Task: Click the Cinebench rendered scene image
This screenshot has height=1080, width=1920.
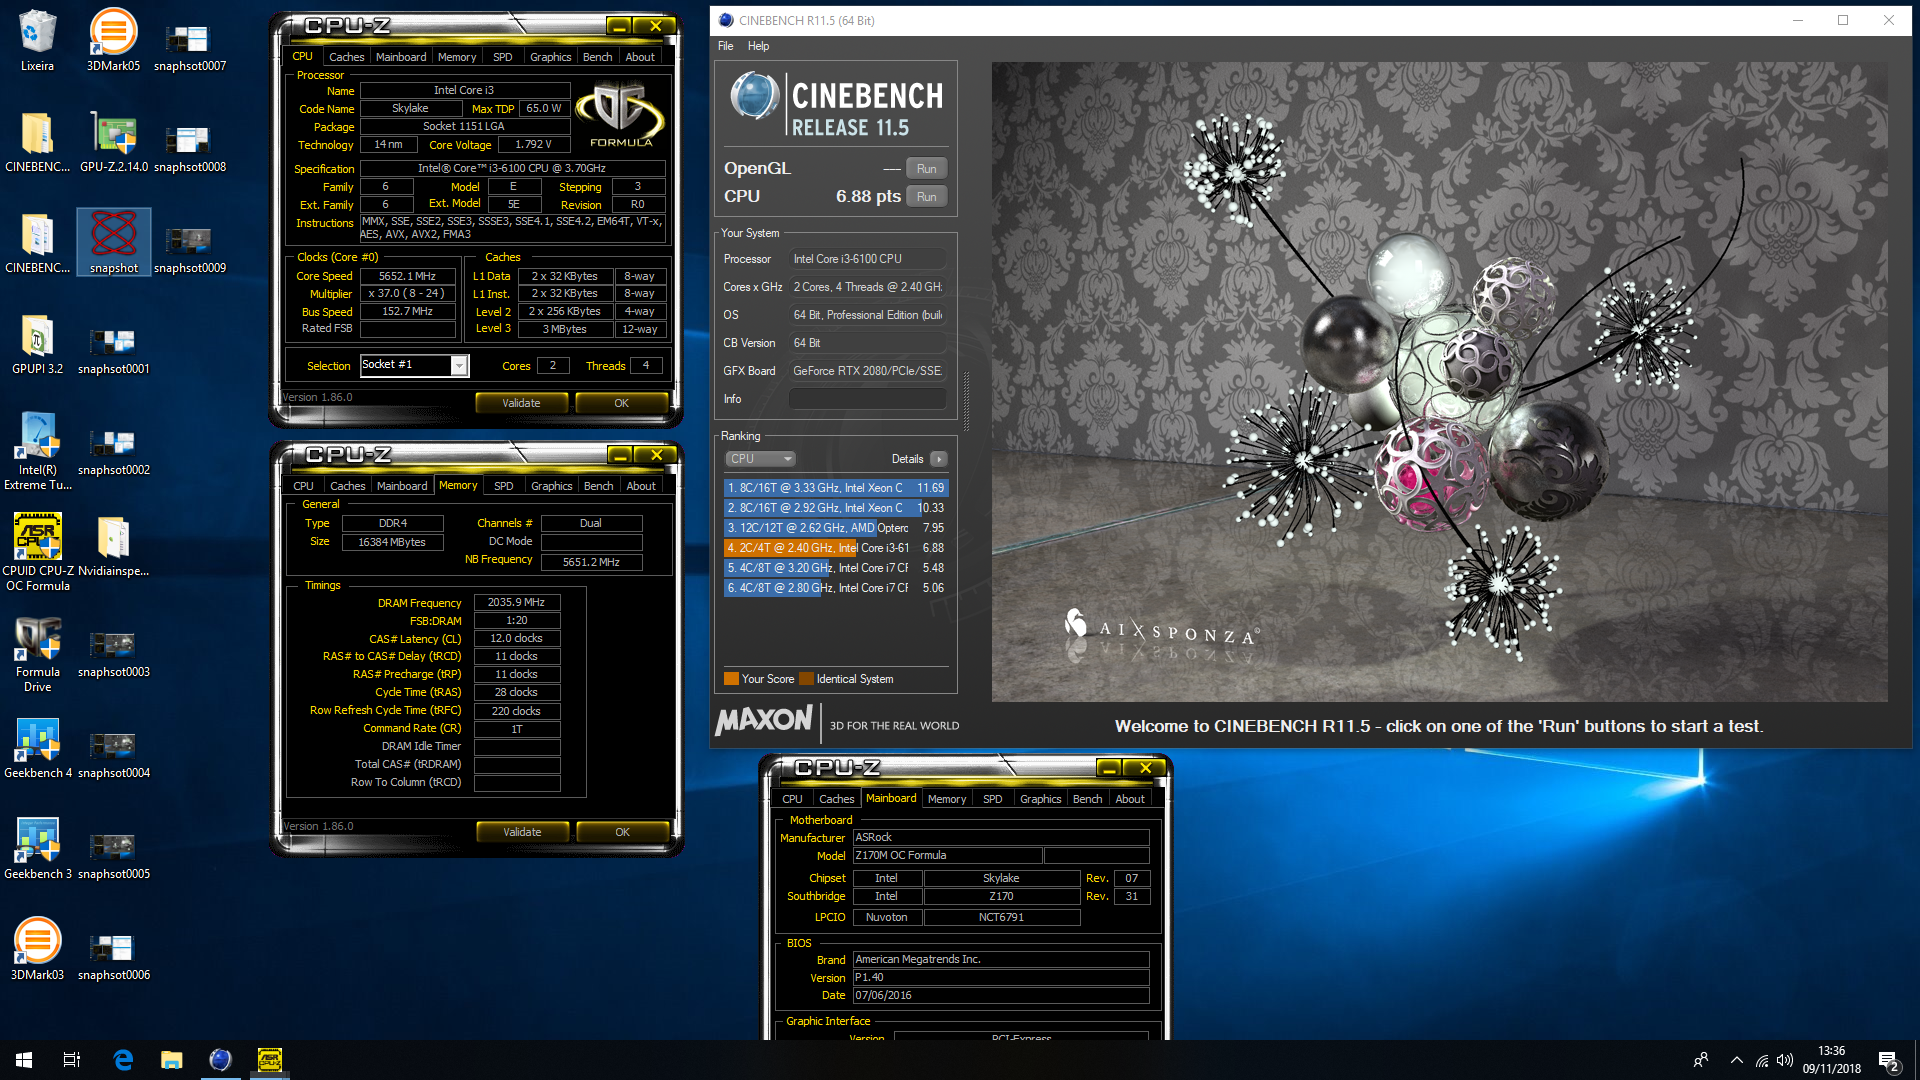Action: (x=1439, y=382)
